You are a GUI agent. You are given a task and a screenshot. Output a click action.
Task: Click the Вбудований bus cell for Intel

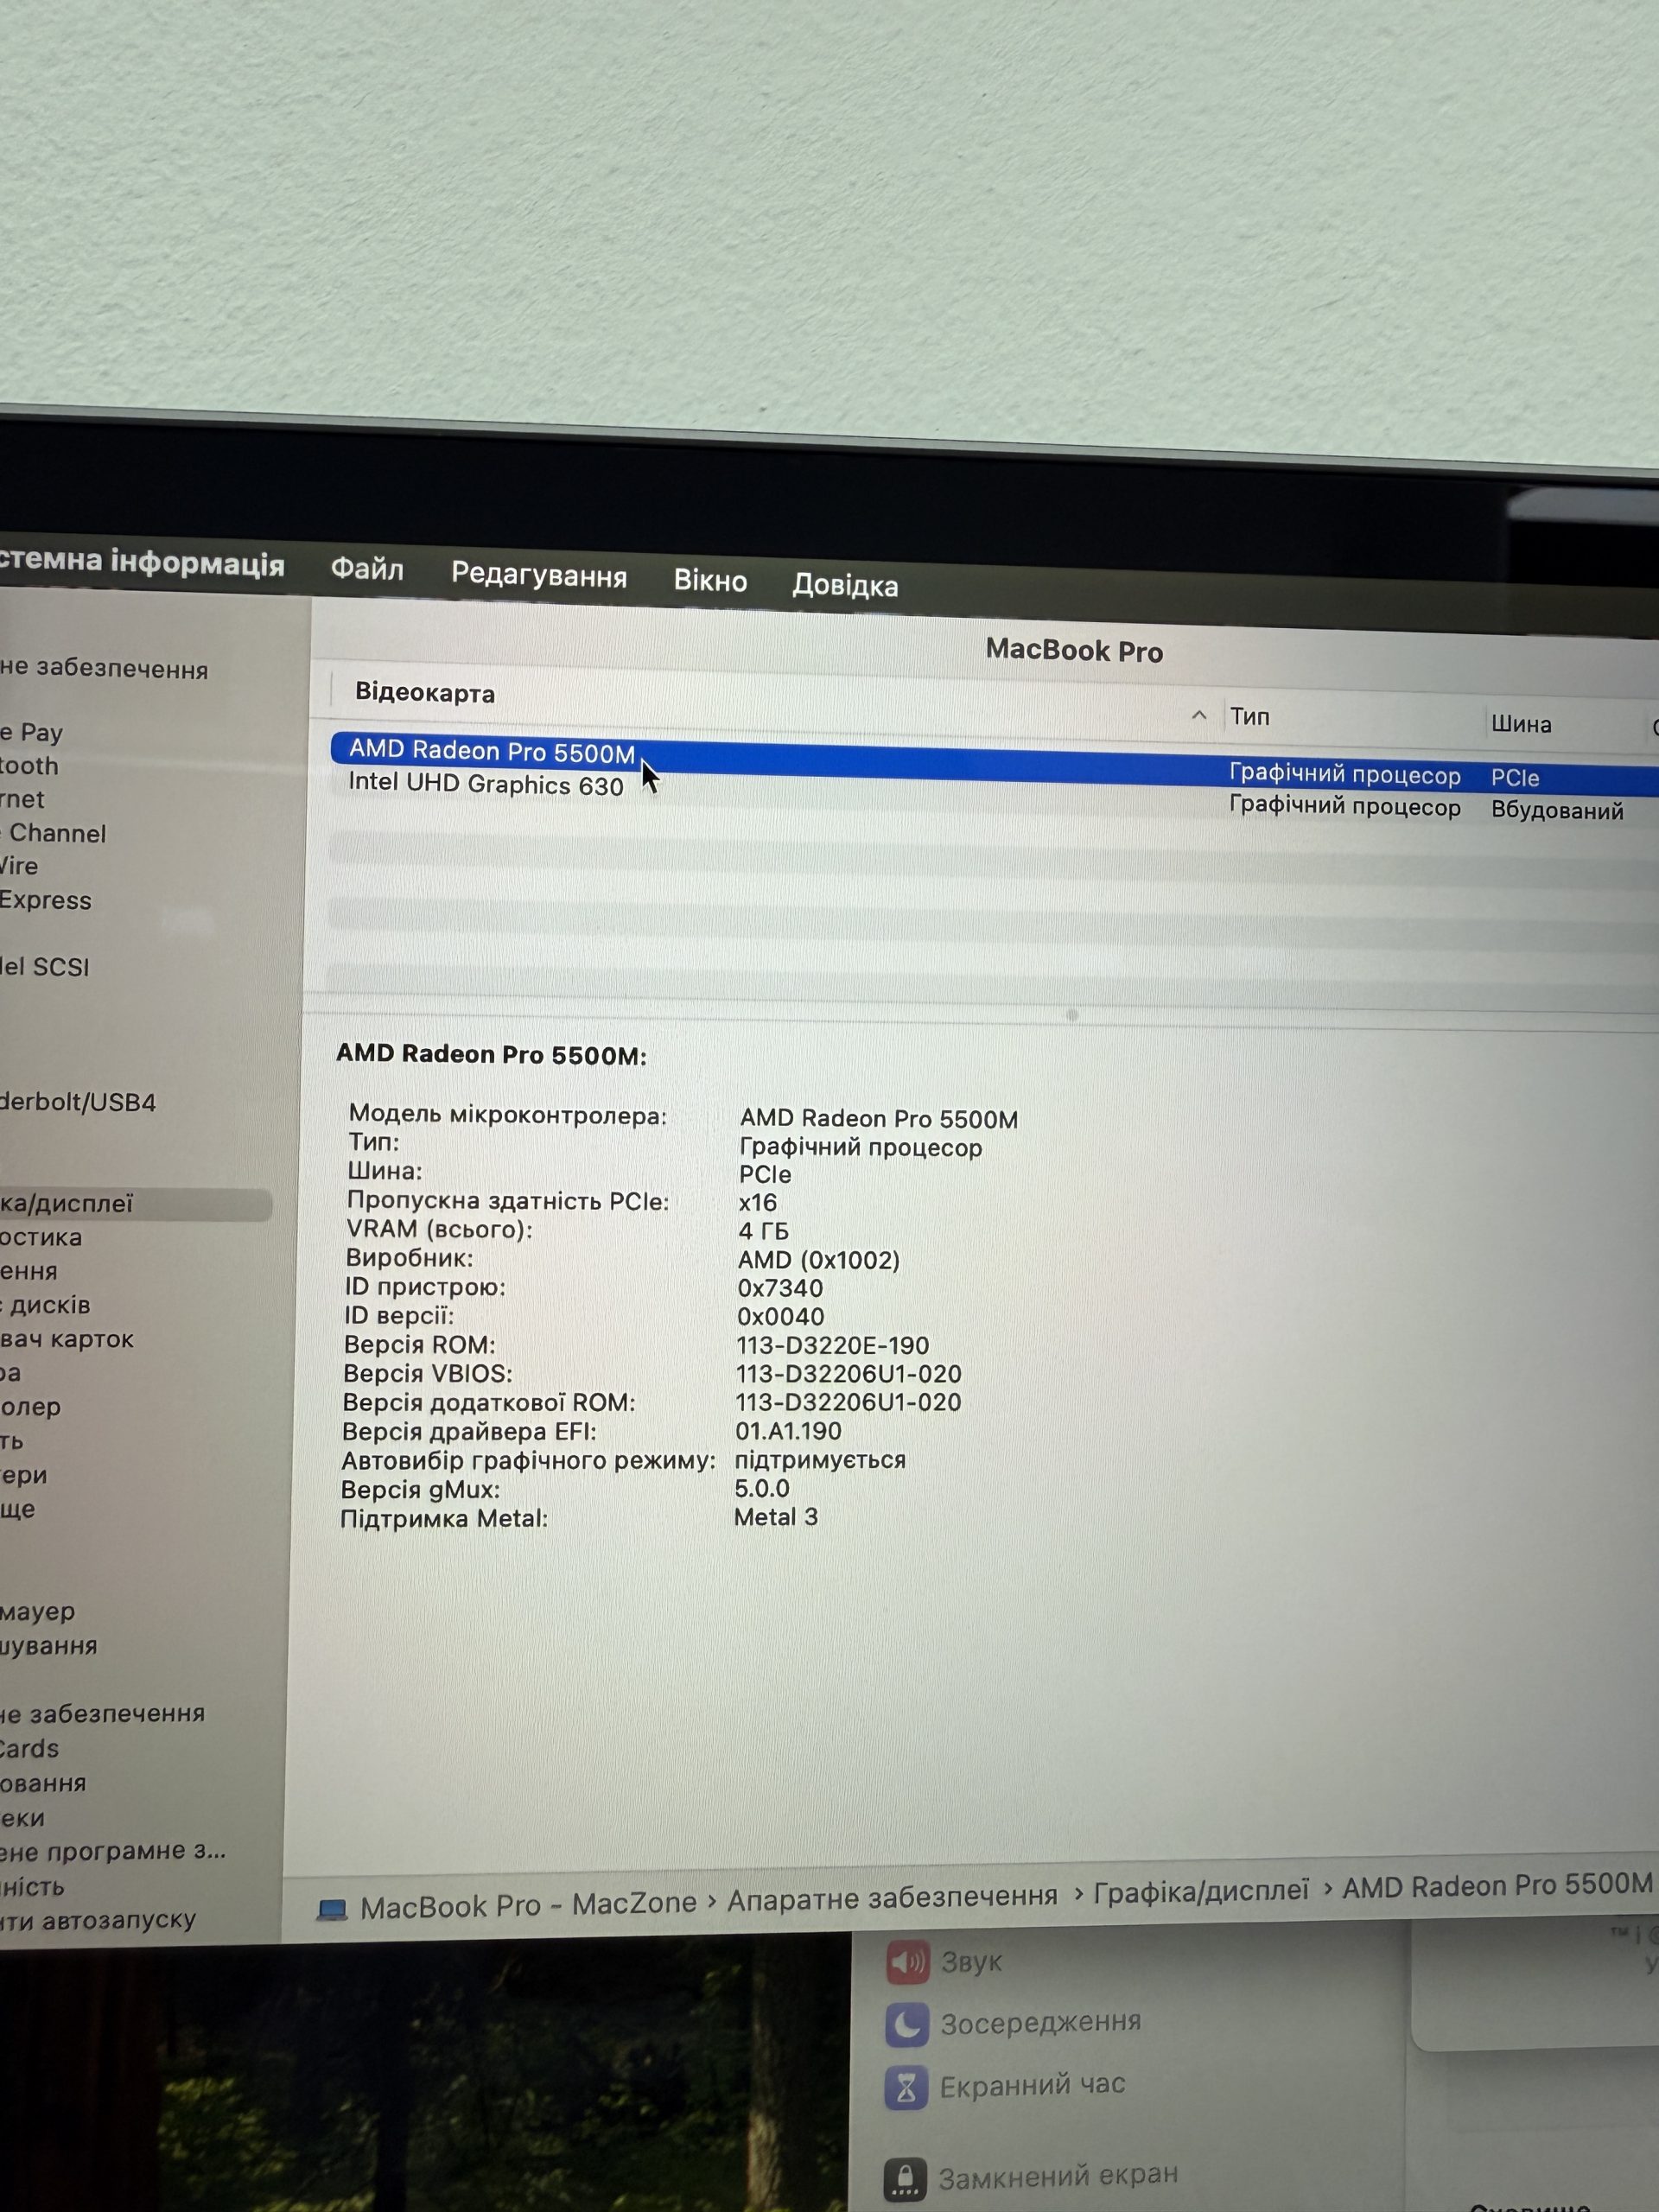[x=1557, y=810]
